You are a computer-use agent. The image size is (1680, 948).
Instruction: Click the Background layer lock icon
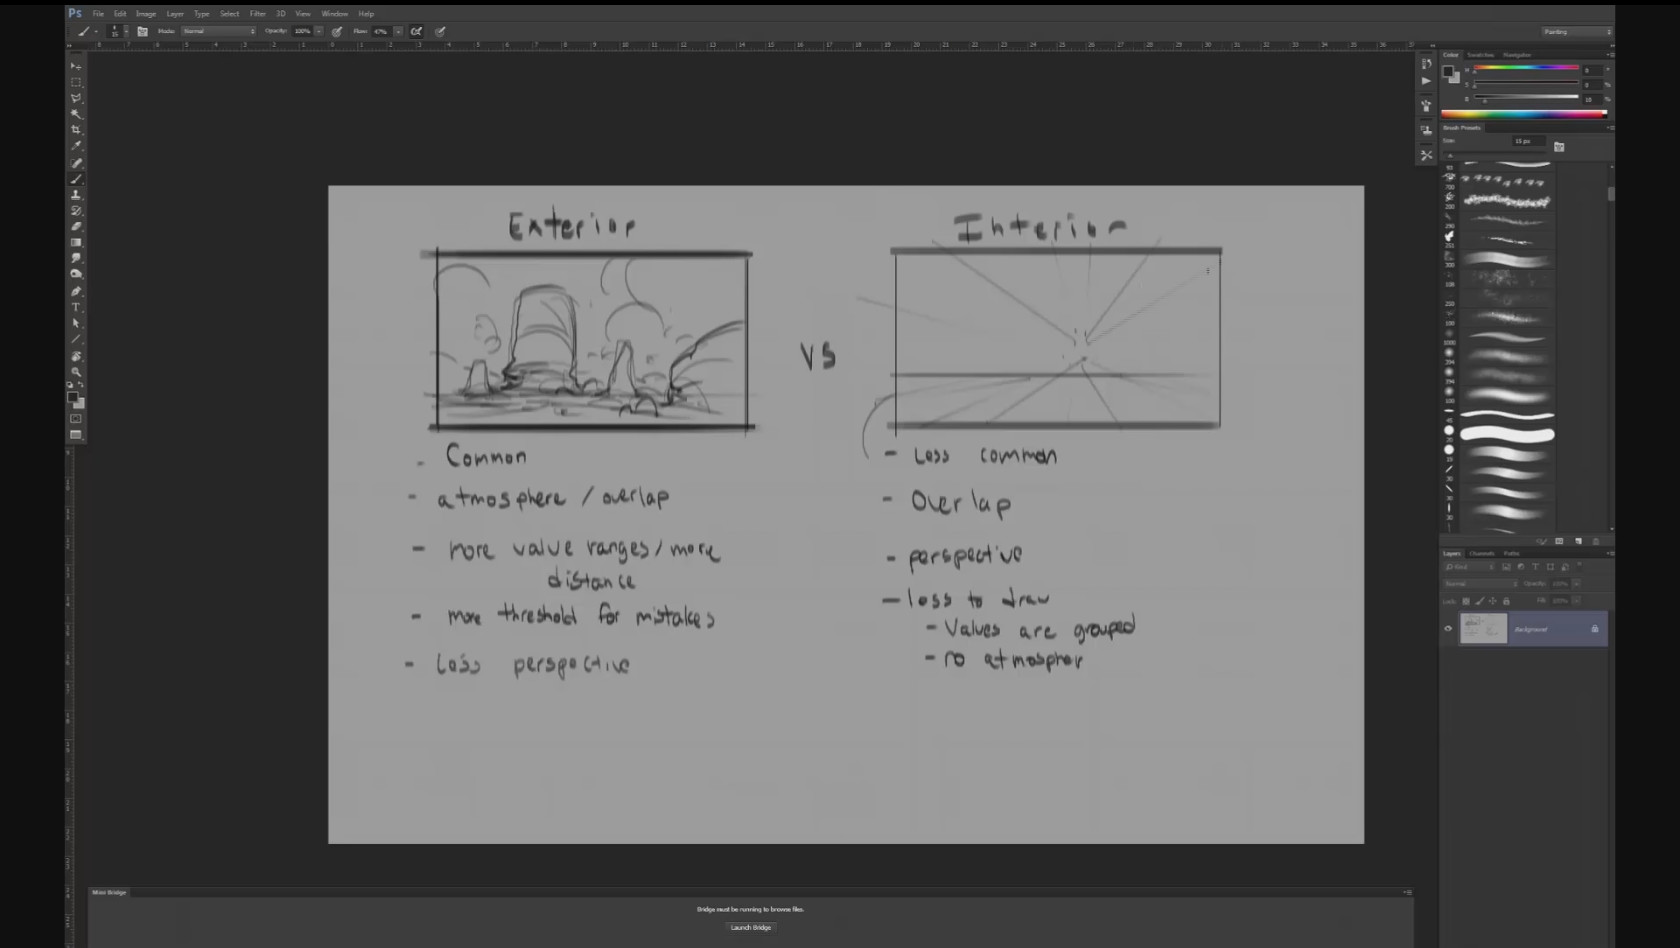(1595, 629)
